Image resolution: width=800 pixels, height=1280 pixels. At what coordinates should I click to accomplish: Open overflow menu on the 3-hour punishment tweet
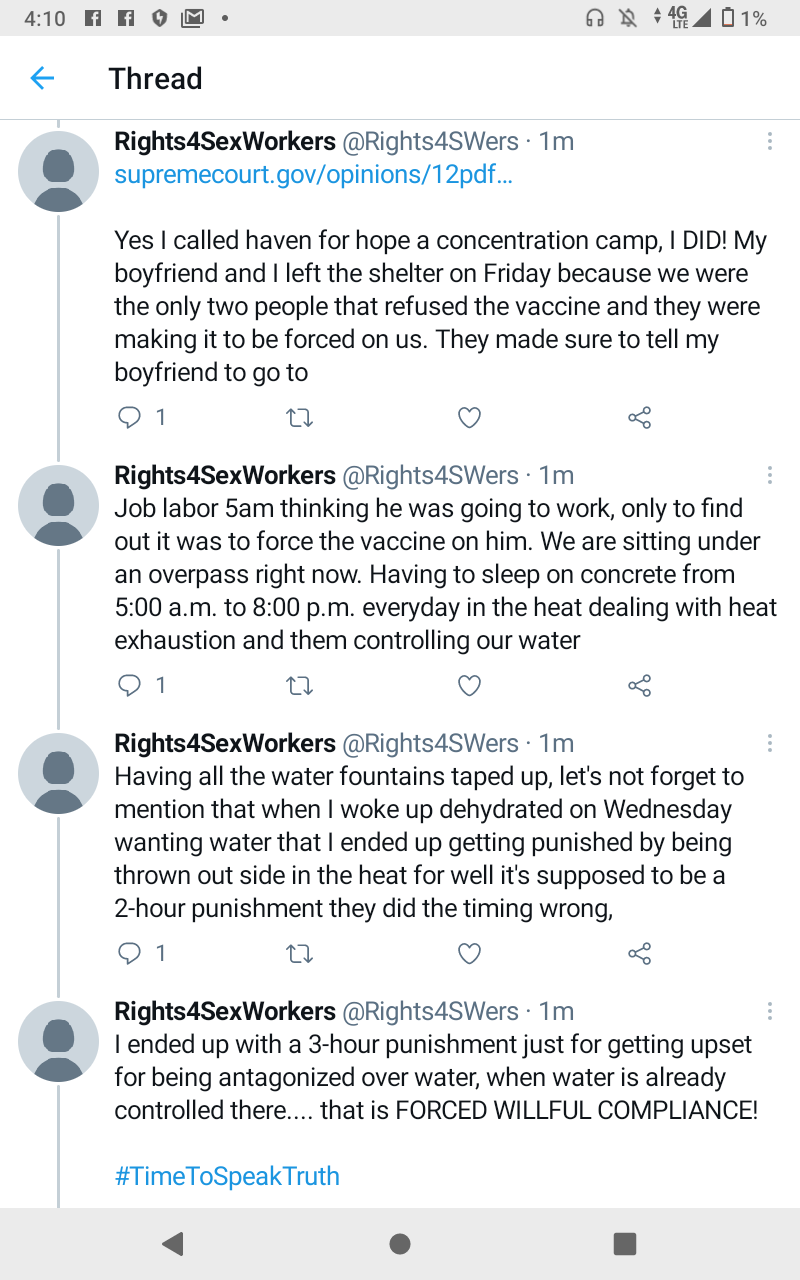[x=769, y=1011]
